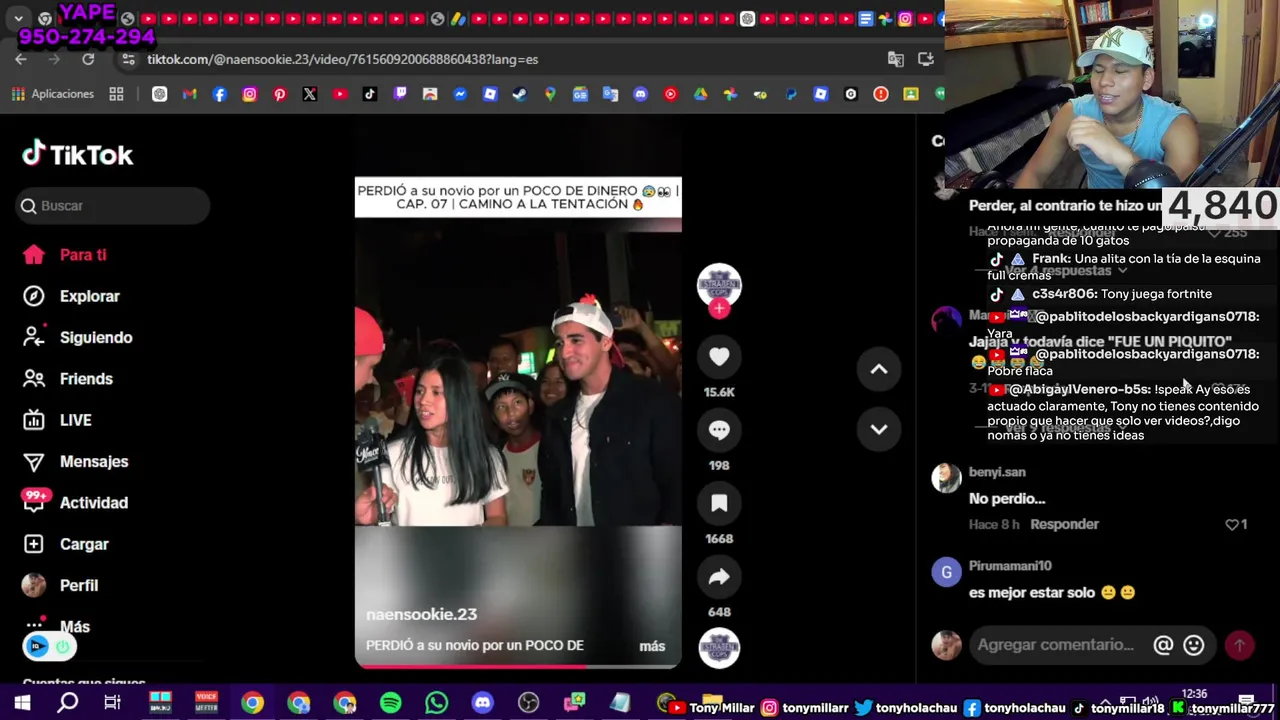This screenshot has height=720, width=1280.
Task: Open benyi.san username link
Action: point(997,472)
